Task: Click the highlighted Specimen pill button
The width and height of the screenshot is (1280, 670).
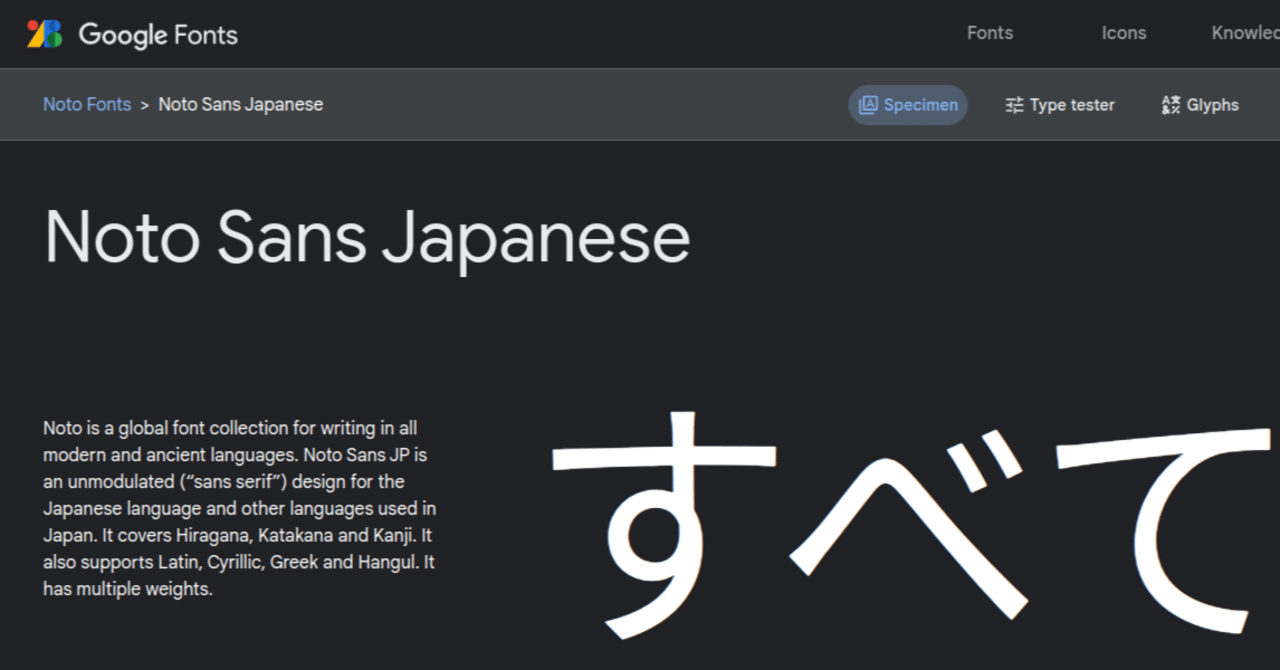Action: pos(907,104)
